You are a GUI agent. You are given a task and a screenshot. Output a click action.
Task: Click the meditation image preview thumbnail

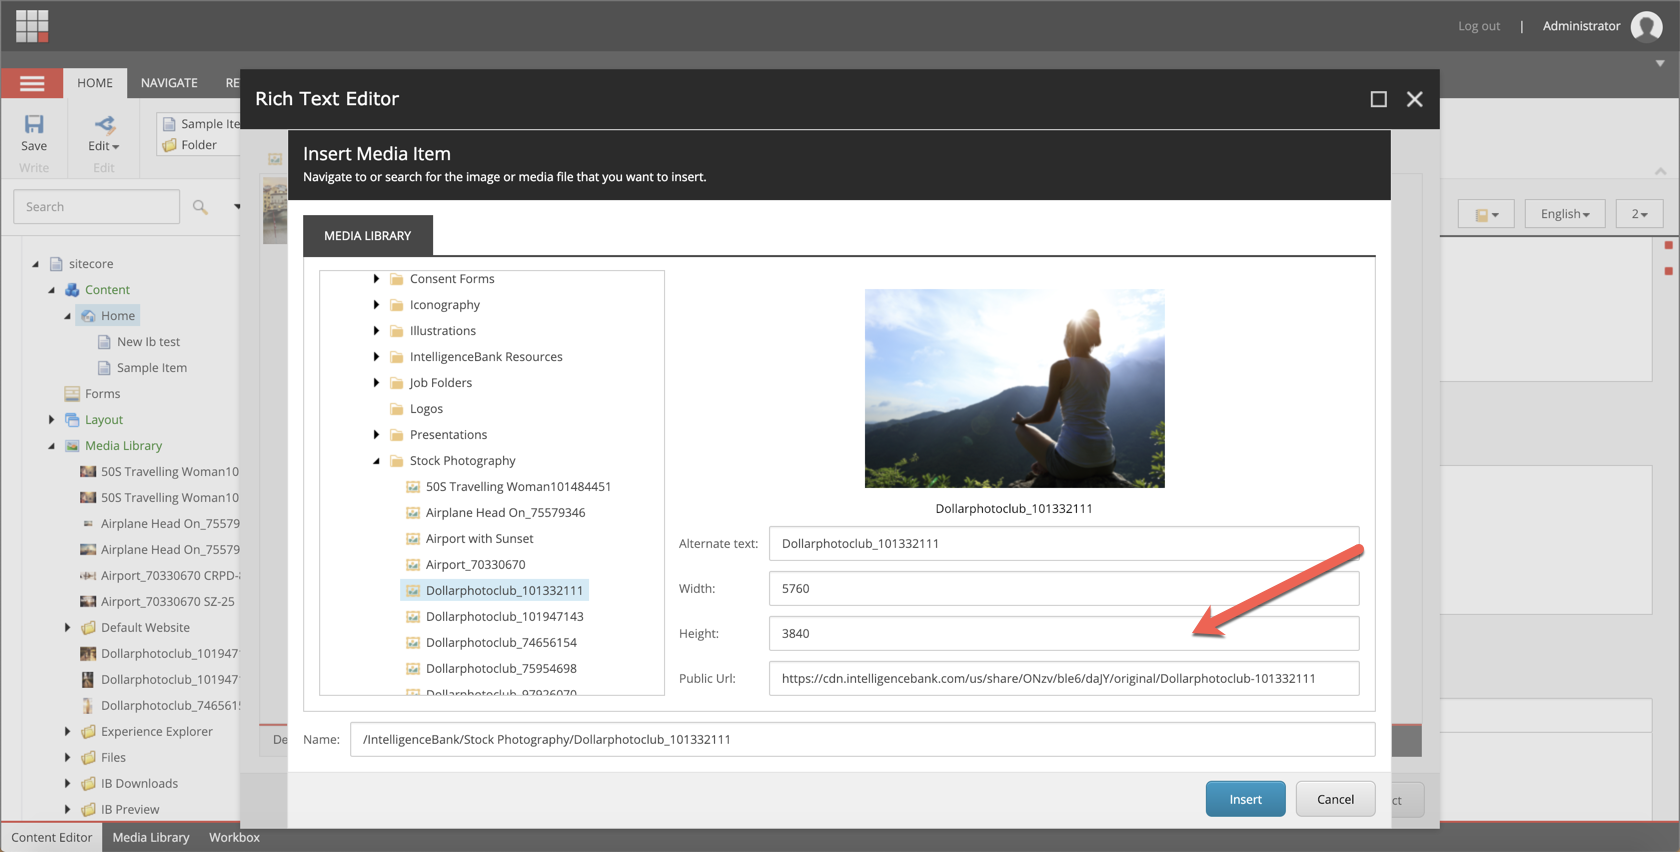pyautogui.click(x=1014, y=388)
